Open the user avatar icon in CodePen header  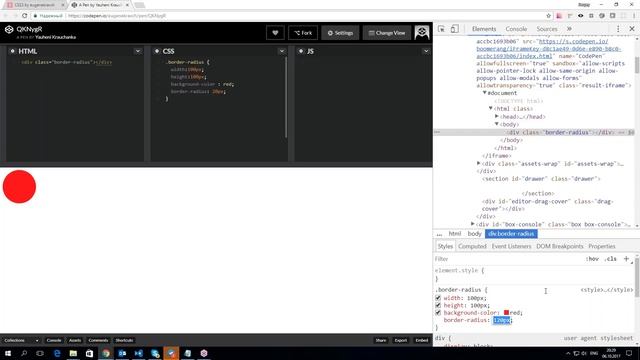pos(422,32)
